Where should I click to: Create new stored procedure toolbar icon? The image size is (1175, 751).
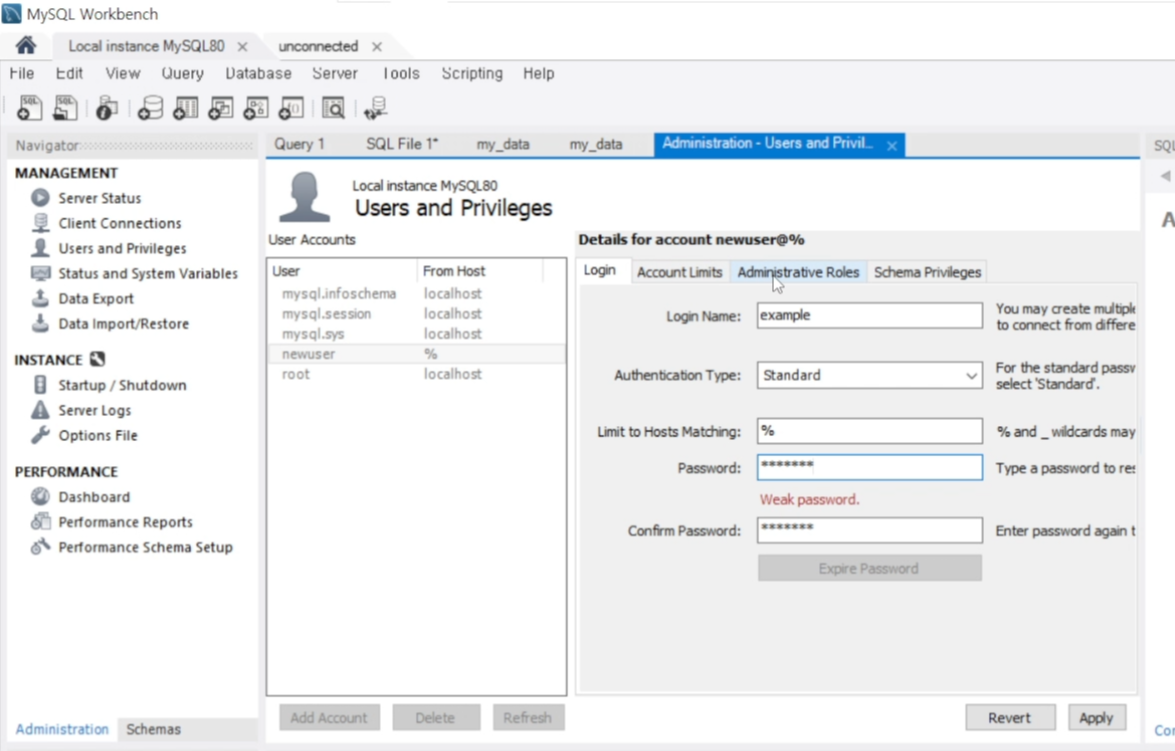[x=256, y=108]
